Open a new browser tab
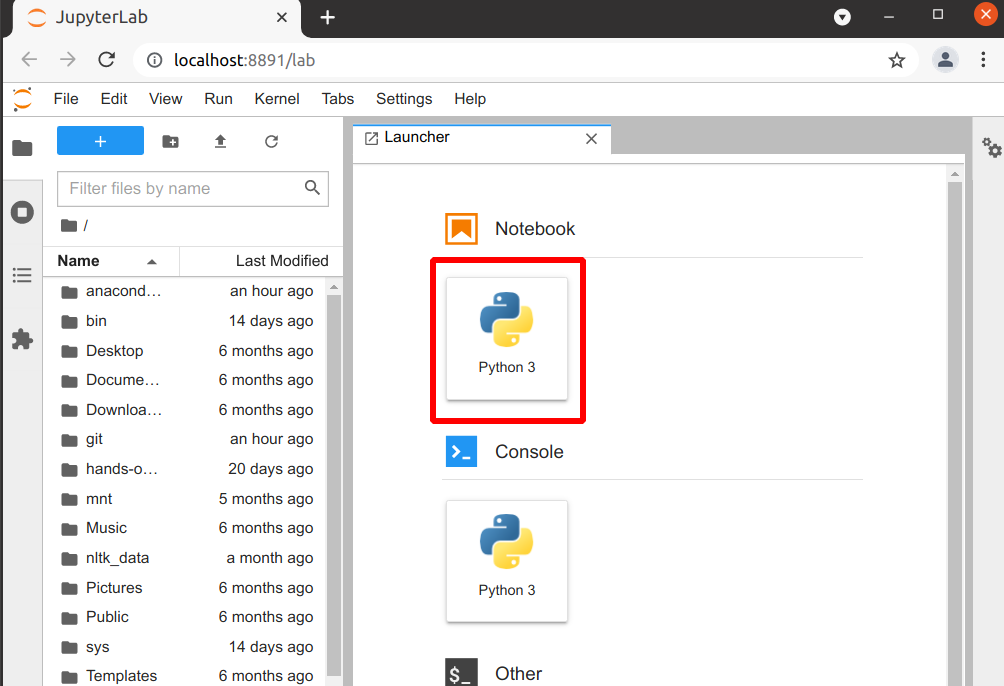This screenshot has height=686, width=1004. pos(327,17)
